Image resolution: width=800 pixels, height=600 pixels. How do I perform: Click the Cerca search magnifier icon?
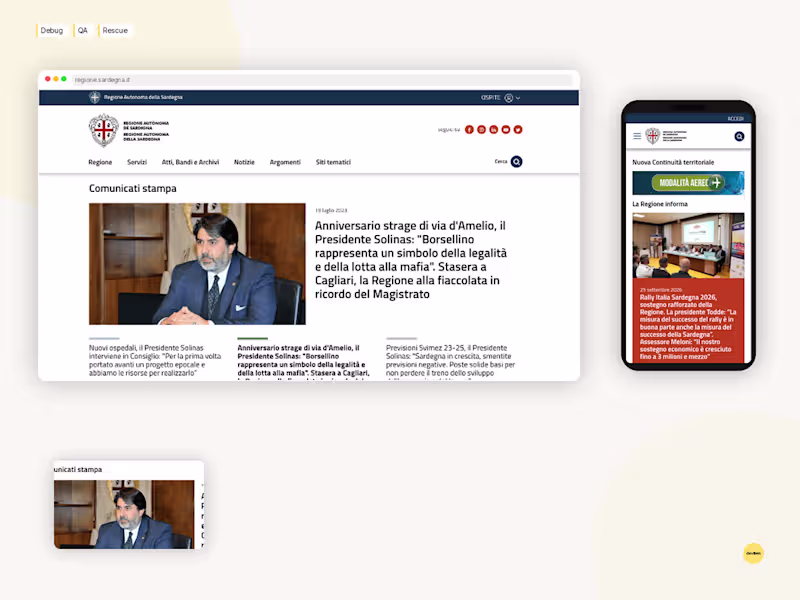coord(516,162)
